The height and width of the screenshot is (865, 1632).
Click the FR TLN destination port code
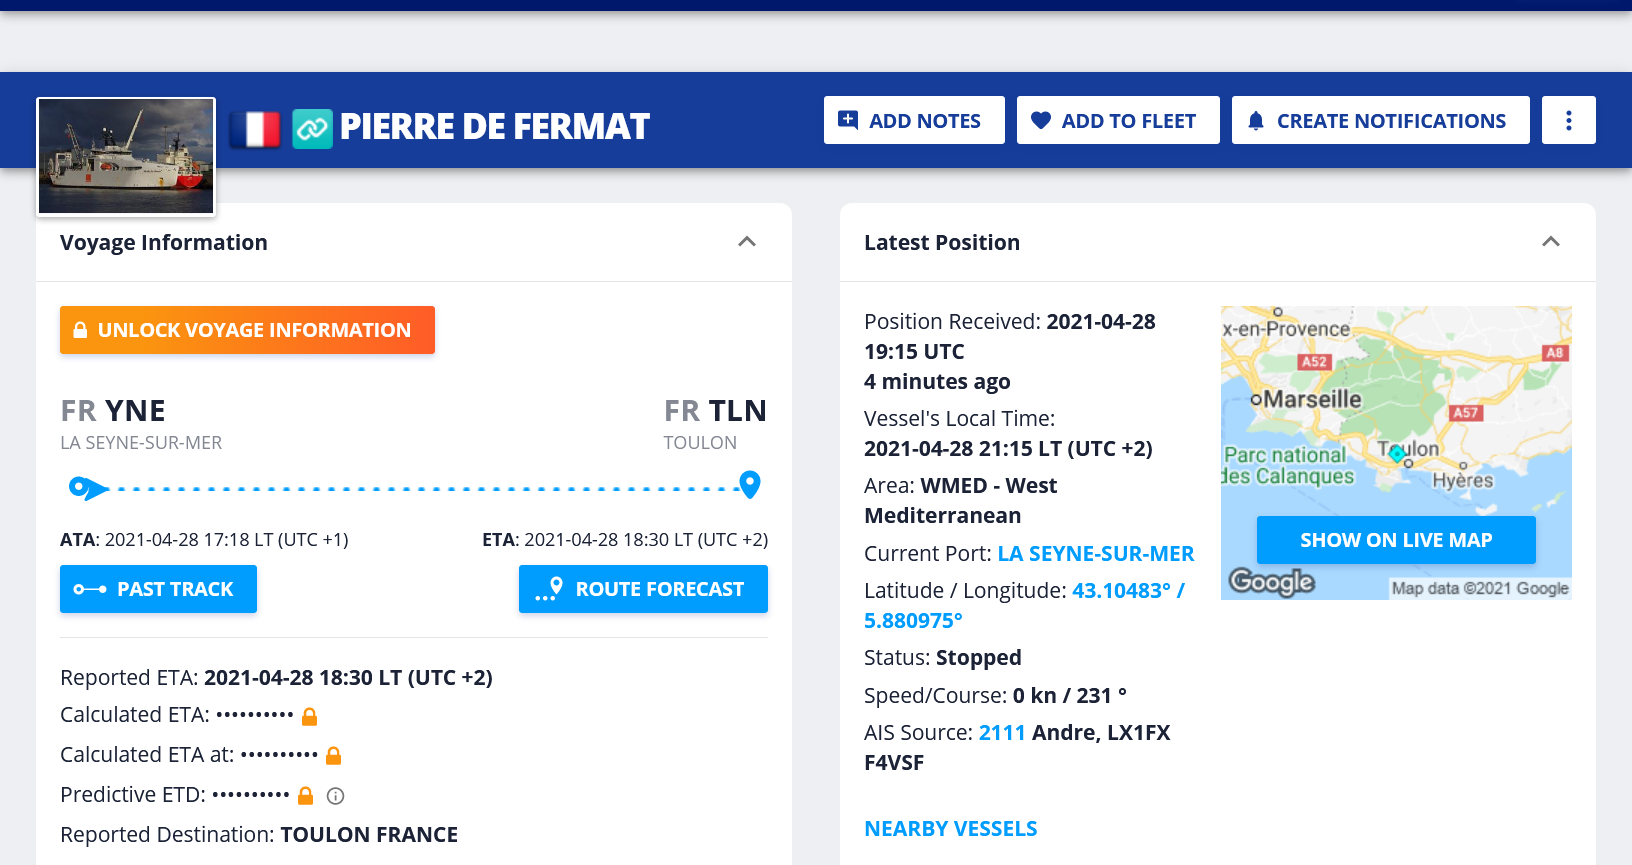click(x=715, y=410)
